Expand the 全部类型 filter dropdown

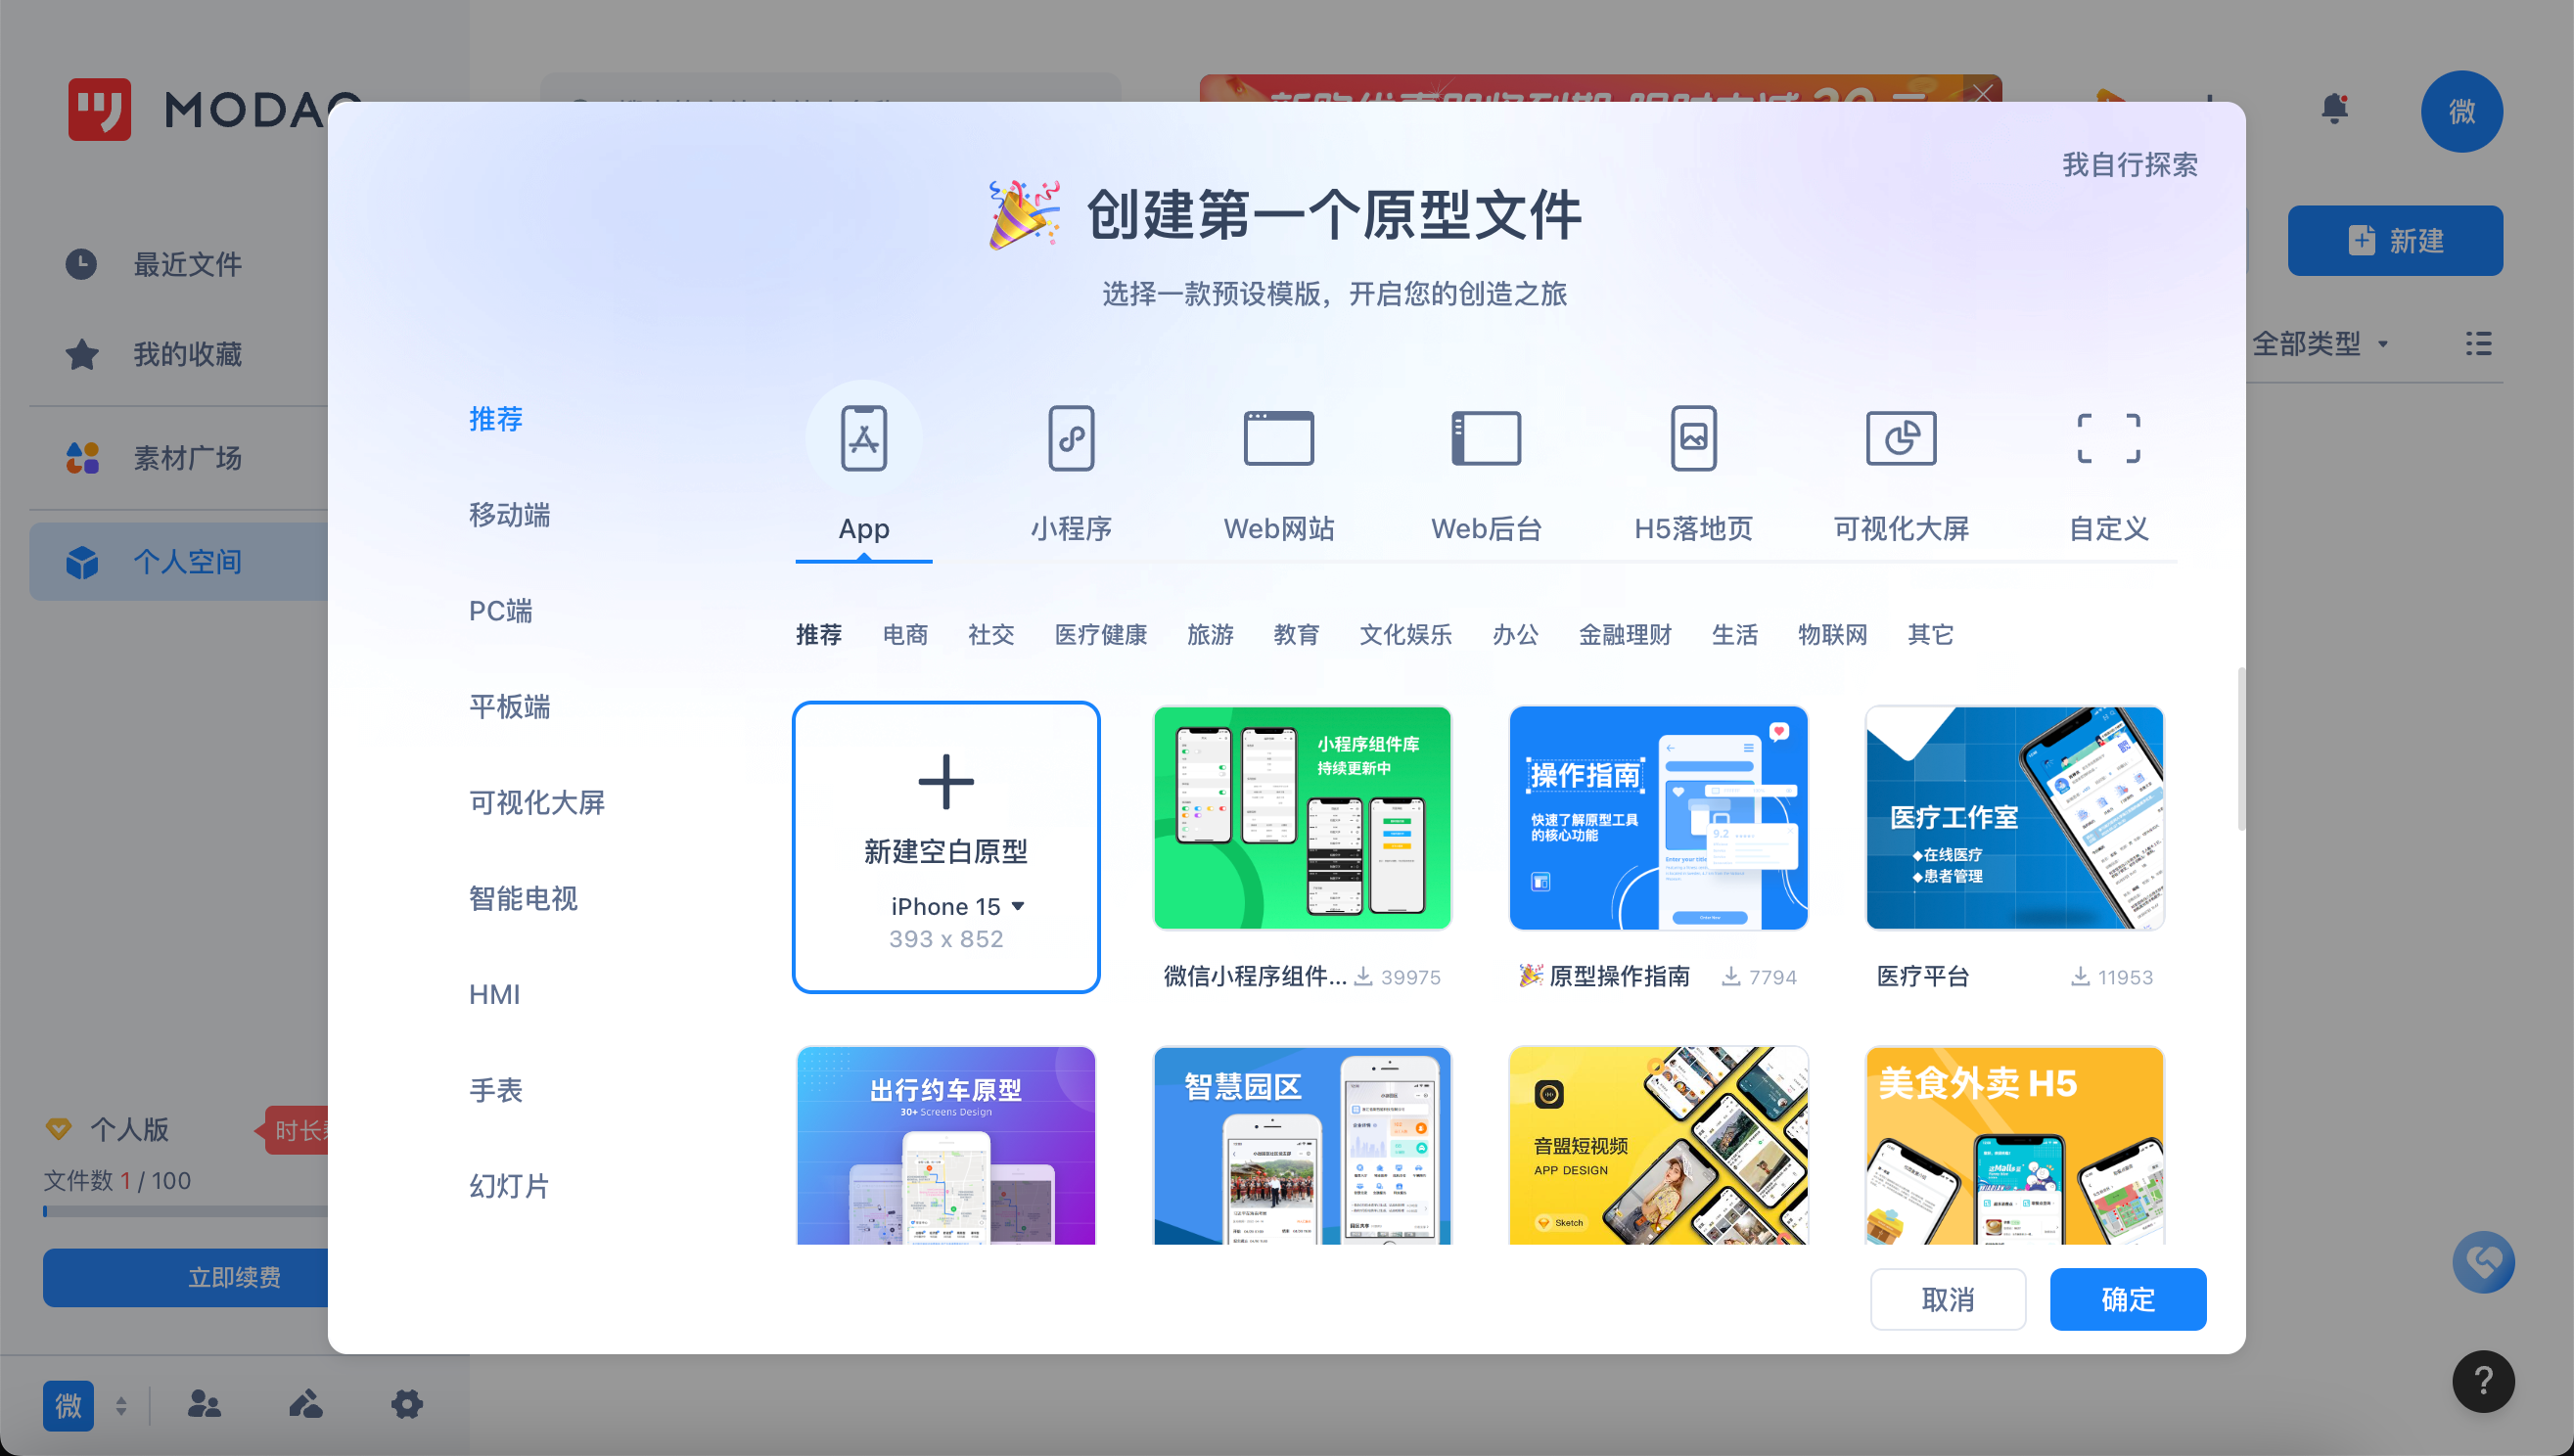[x=2320, y=344]
